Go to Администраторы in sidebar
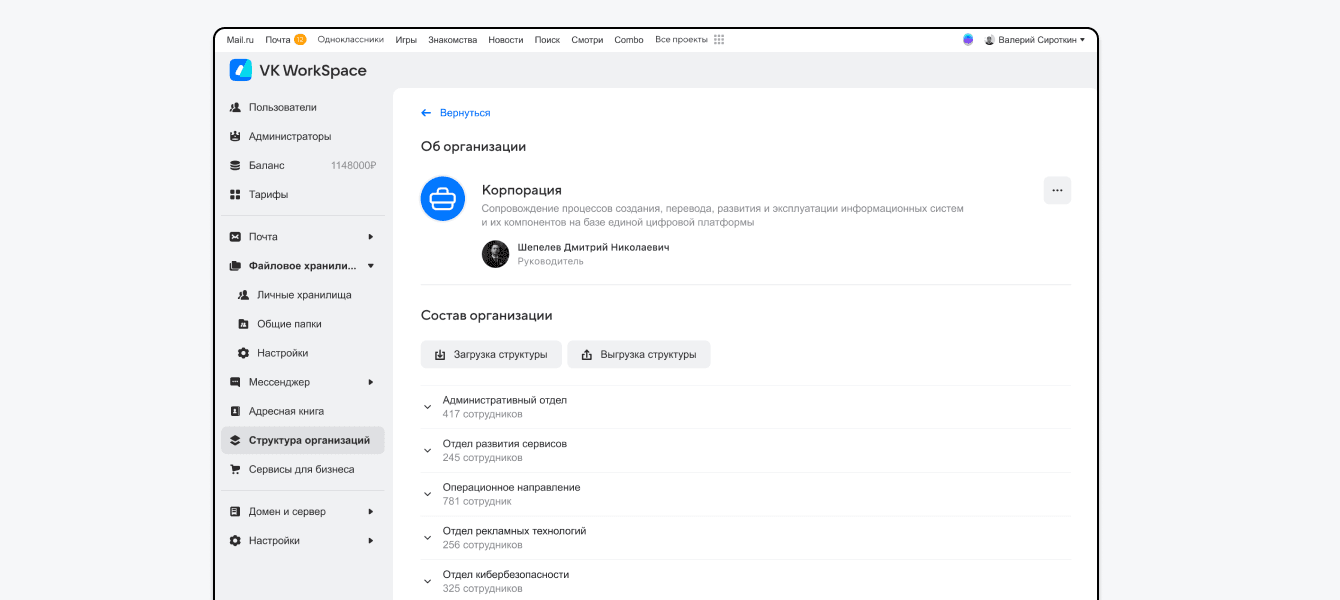 point(289,136)
